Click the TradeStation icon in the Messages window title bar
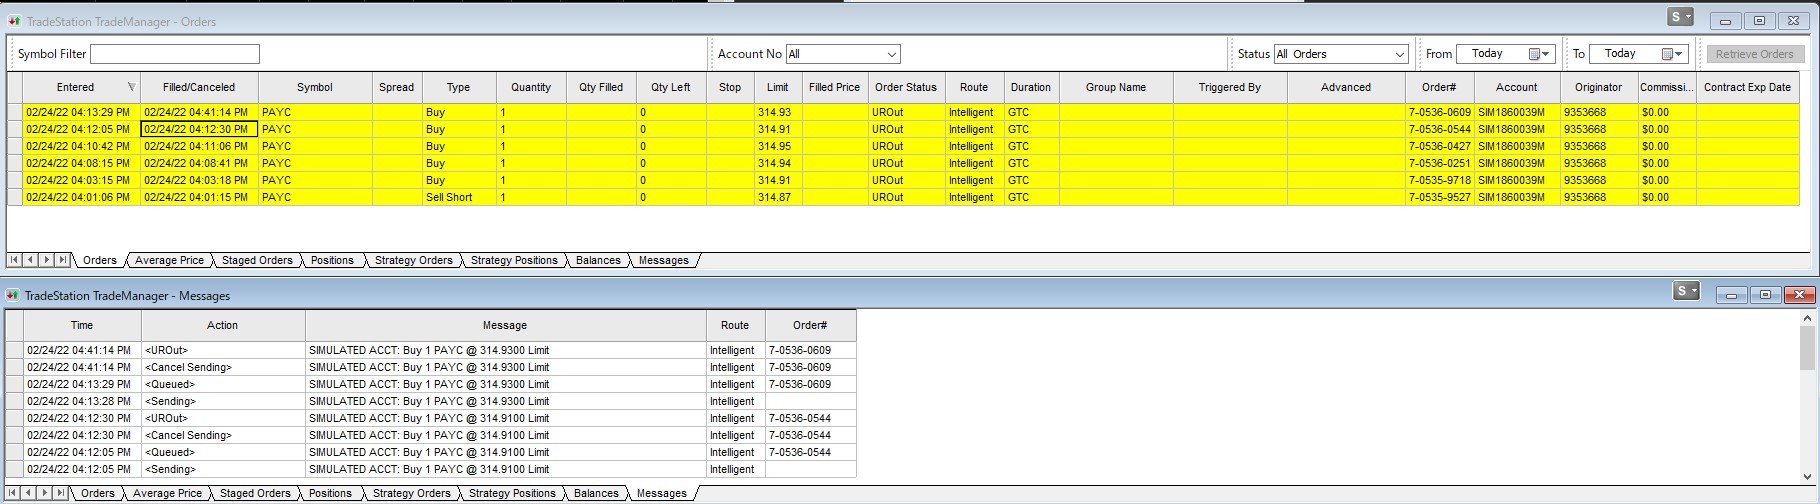Screen dimensions: 1820x504 tap(14, 295)
